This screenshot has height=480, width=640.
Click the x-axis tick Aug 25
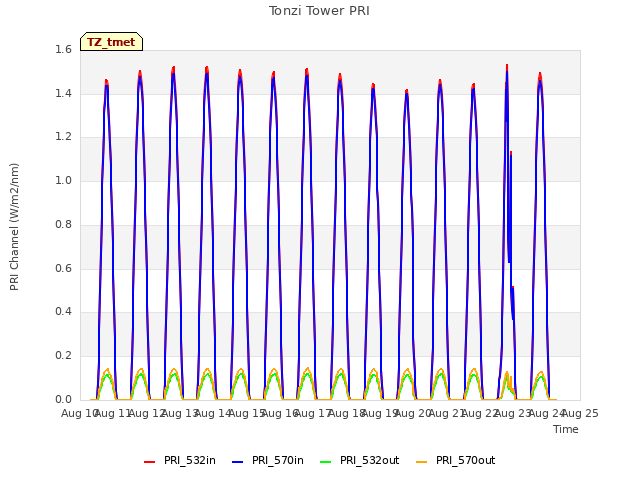tap(580, 413)
